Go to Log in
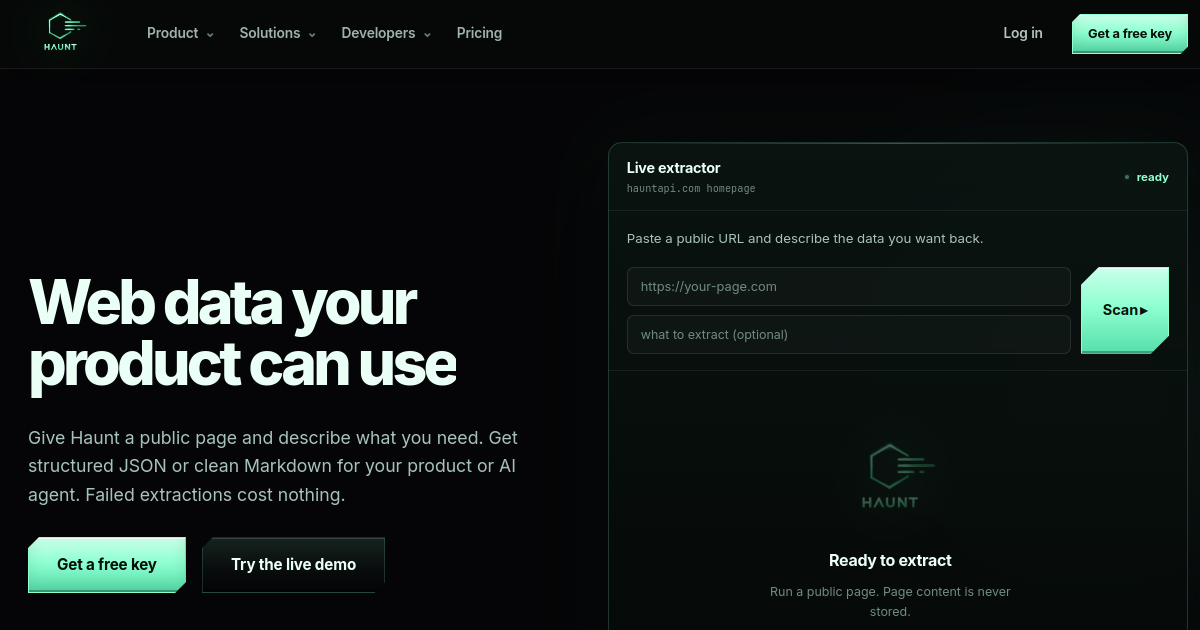 (x=1023, y=33)
